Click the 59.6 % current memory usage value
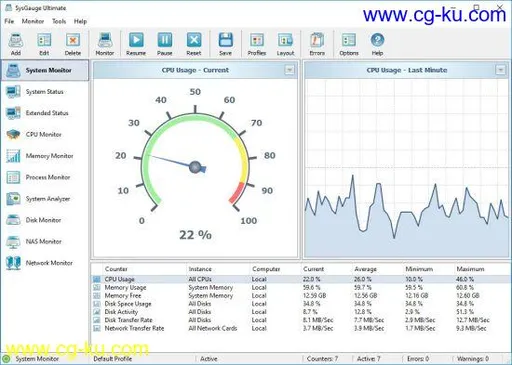Image resolution: width=512 pixels, height=365 pixels. point(311,287)
